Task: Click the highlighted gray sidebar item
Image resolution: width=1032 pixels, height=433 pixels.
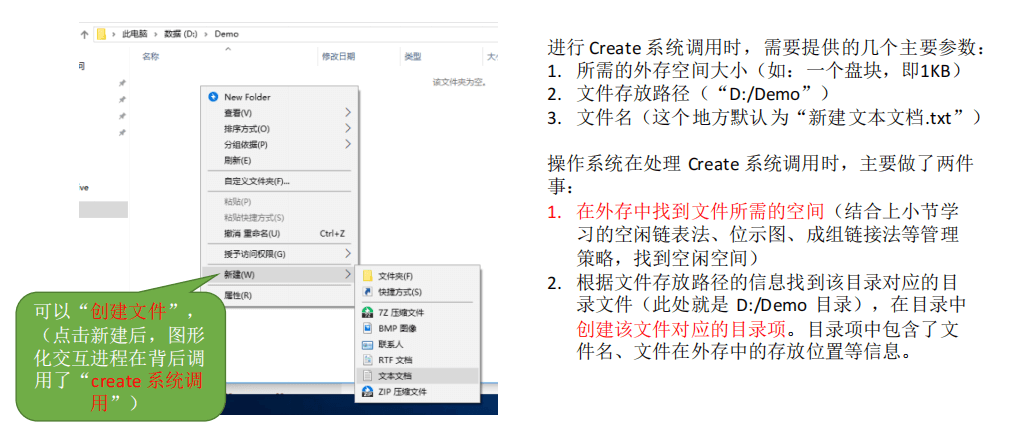Action: pyautogui.click(x=103, y=210)
